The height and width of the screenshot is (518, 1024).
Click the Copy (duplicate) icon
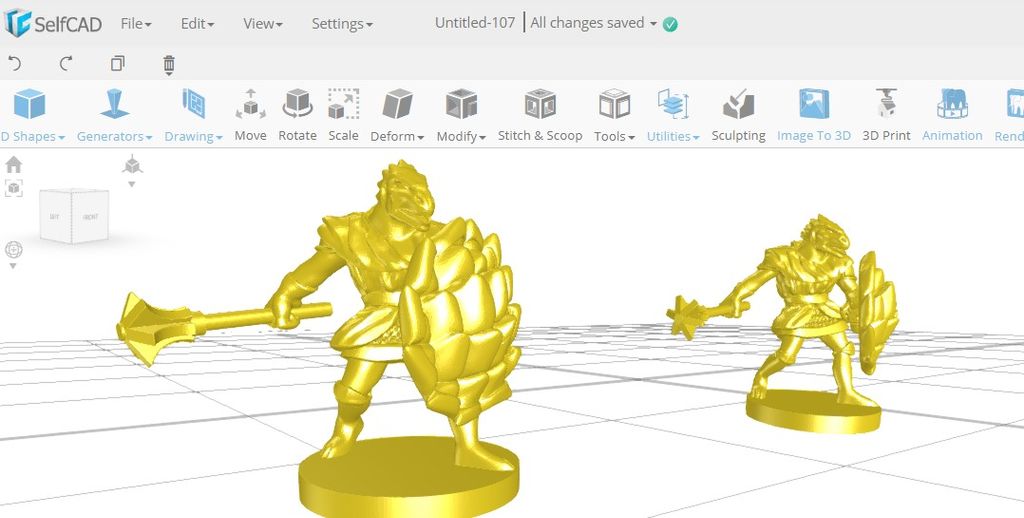[117, 64]
